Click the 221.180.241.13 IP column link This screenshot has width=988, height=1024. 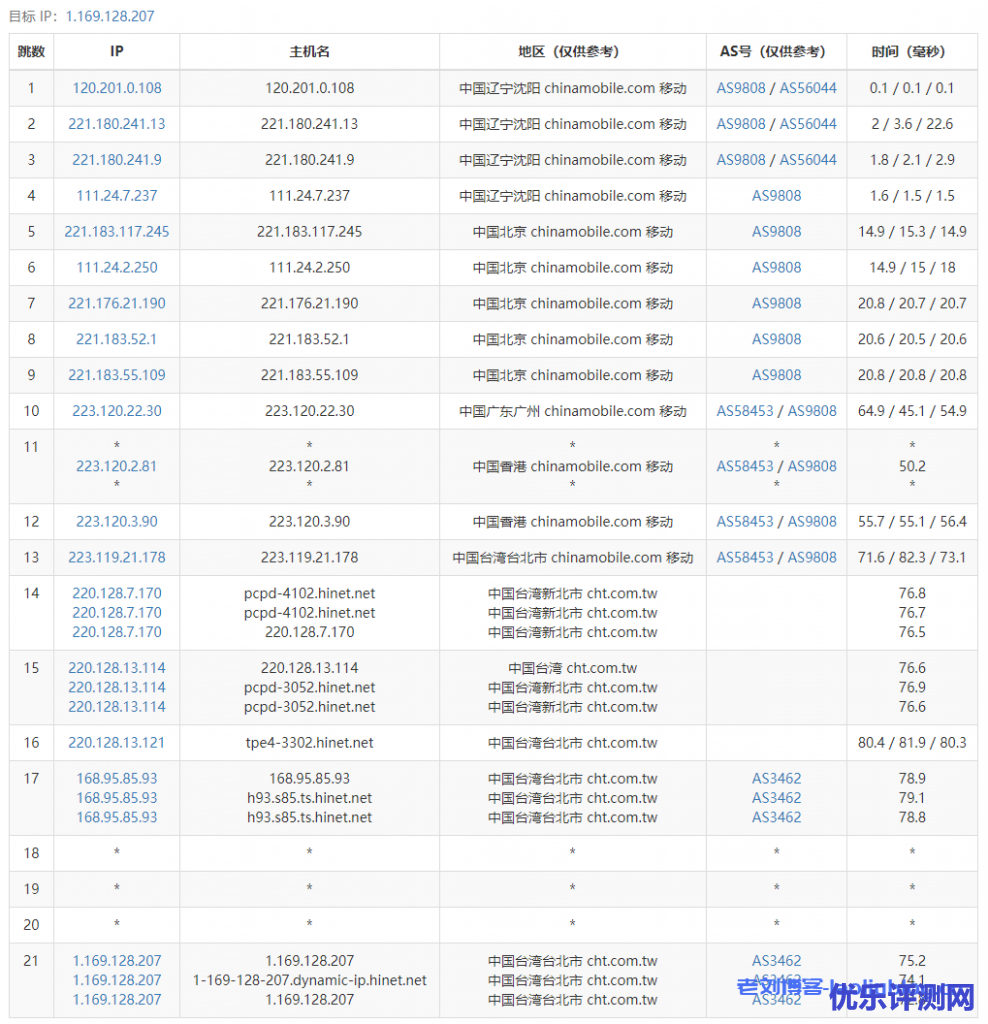[x=116, y=124]
